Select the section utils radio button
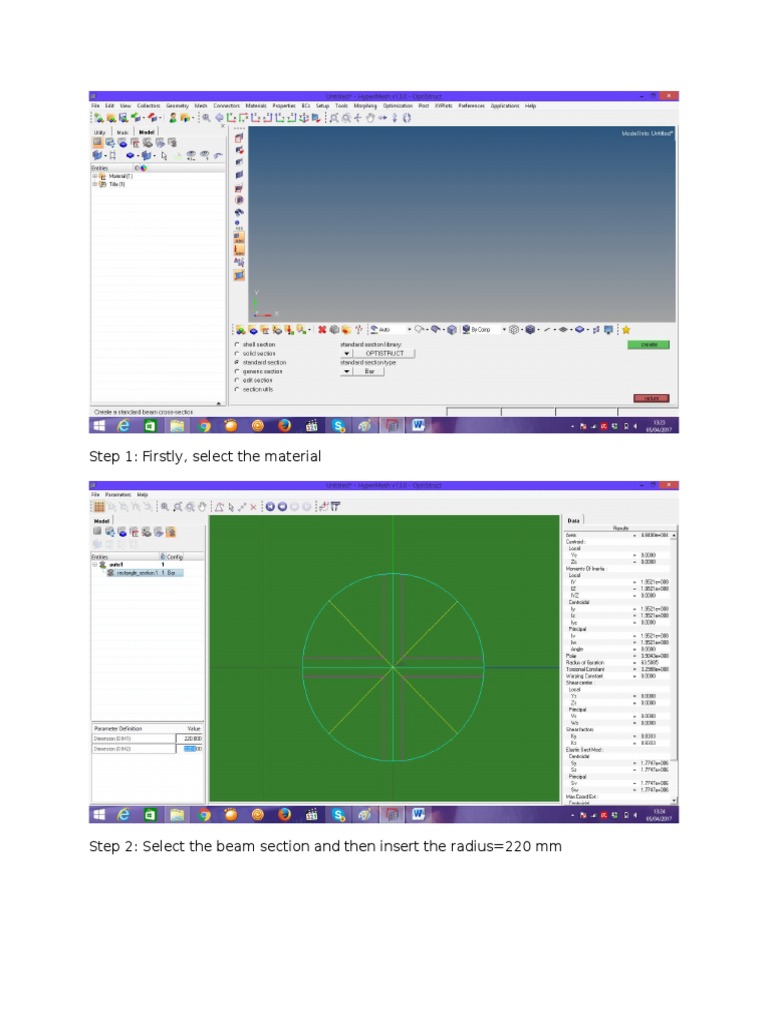Viewport: 768px width, 1024px height. [236, 389]
